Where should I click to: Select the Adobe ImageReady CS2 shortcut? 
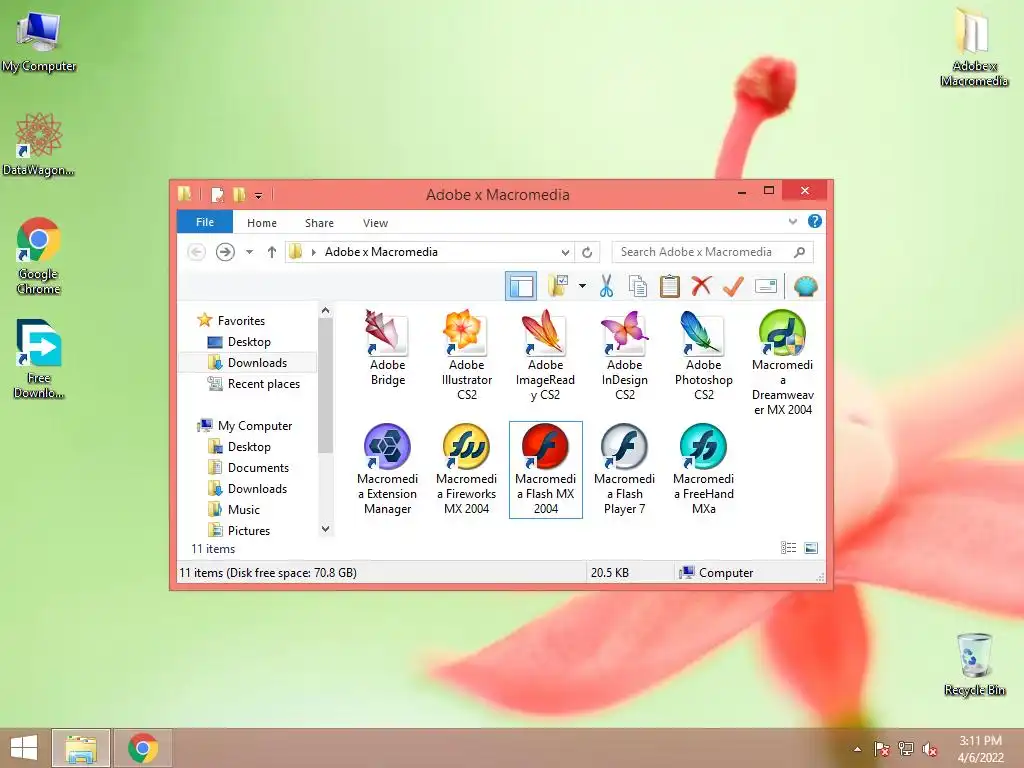click(545, 355)
